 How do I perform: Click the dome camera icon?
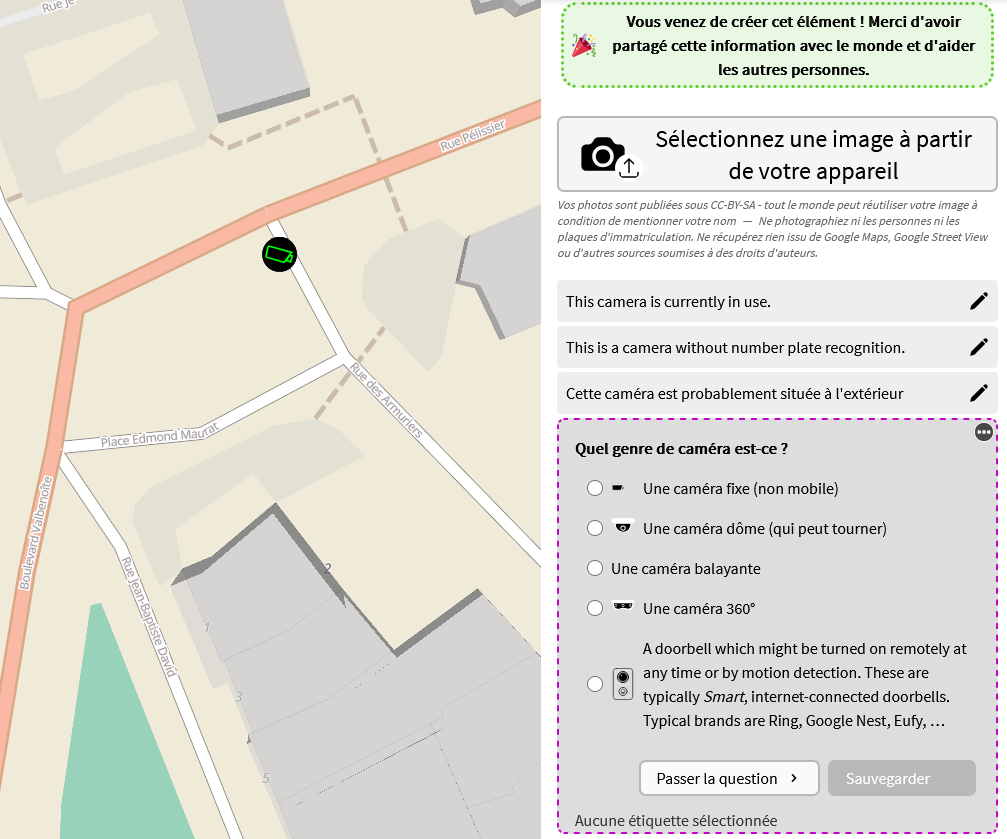[623, 527]
